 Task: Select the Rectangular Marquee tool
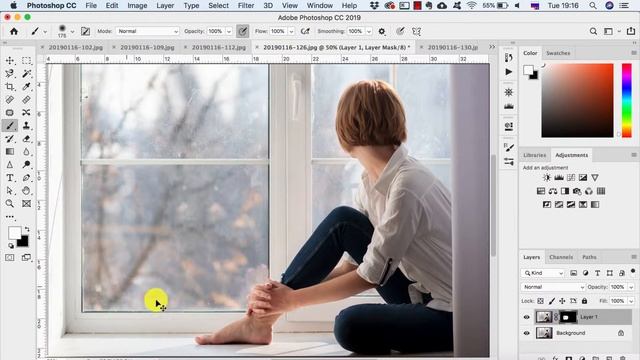pyautogui.click(x=27, y=60)
